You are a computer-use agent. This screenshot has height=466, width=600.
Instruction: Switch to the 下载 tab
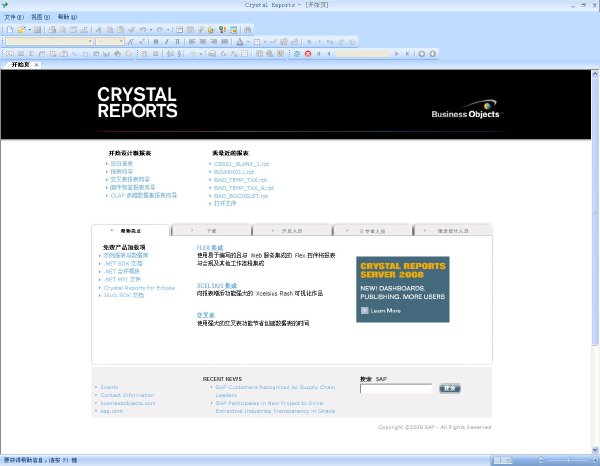(212, 231)
